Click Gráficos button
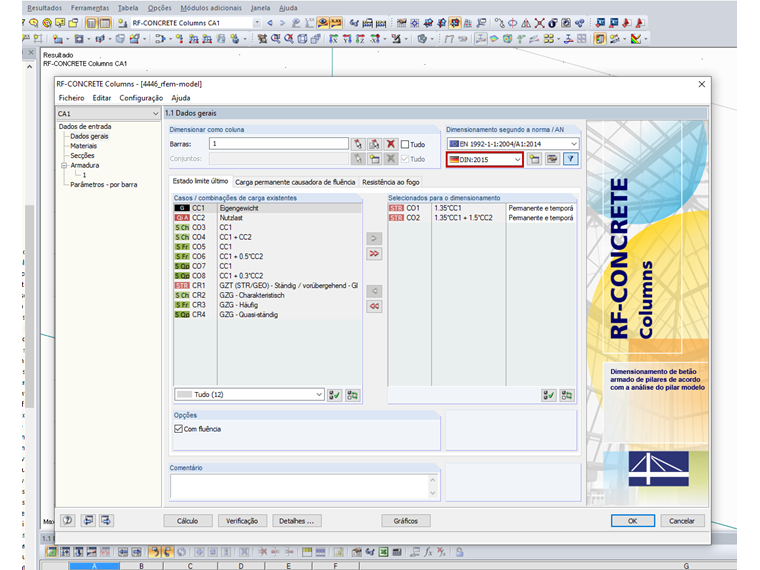The width and height of the screenshot is (760, 570). coord(406,521)
